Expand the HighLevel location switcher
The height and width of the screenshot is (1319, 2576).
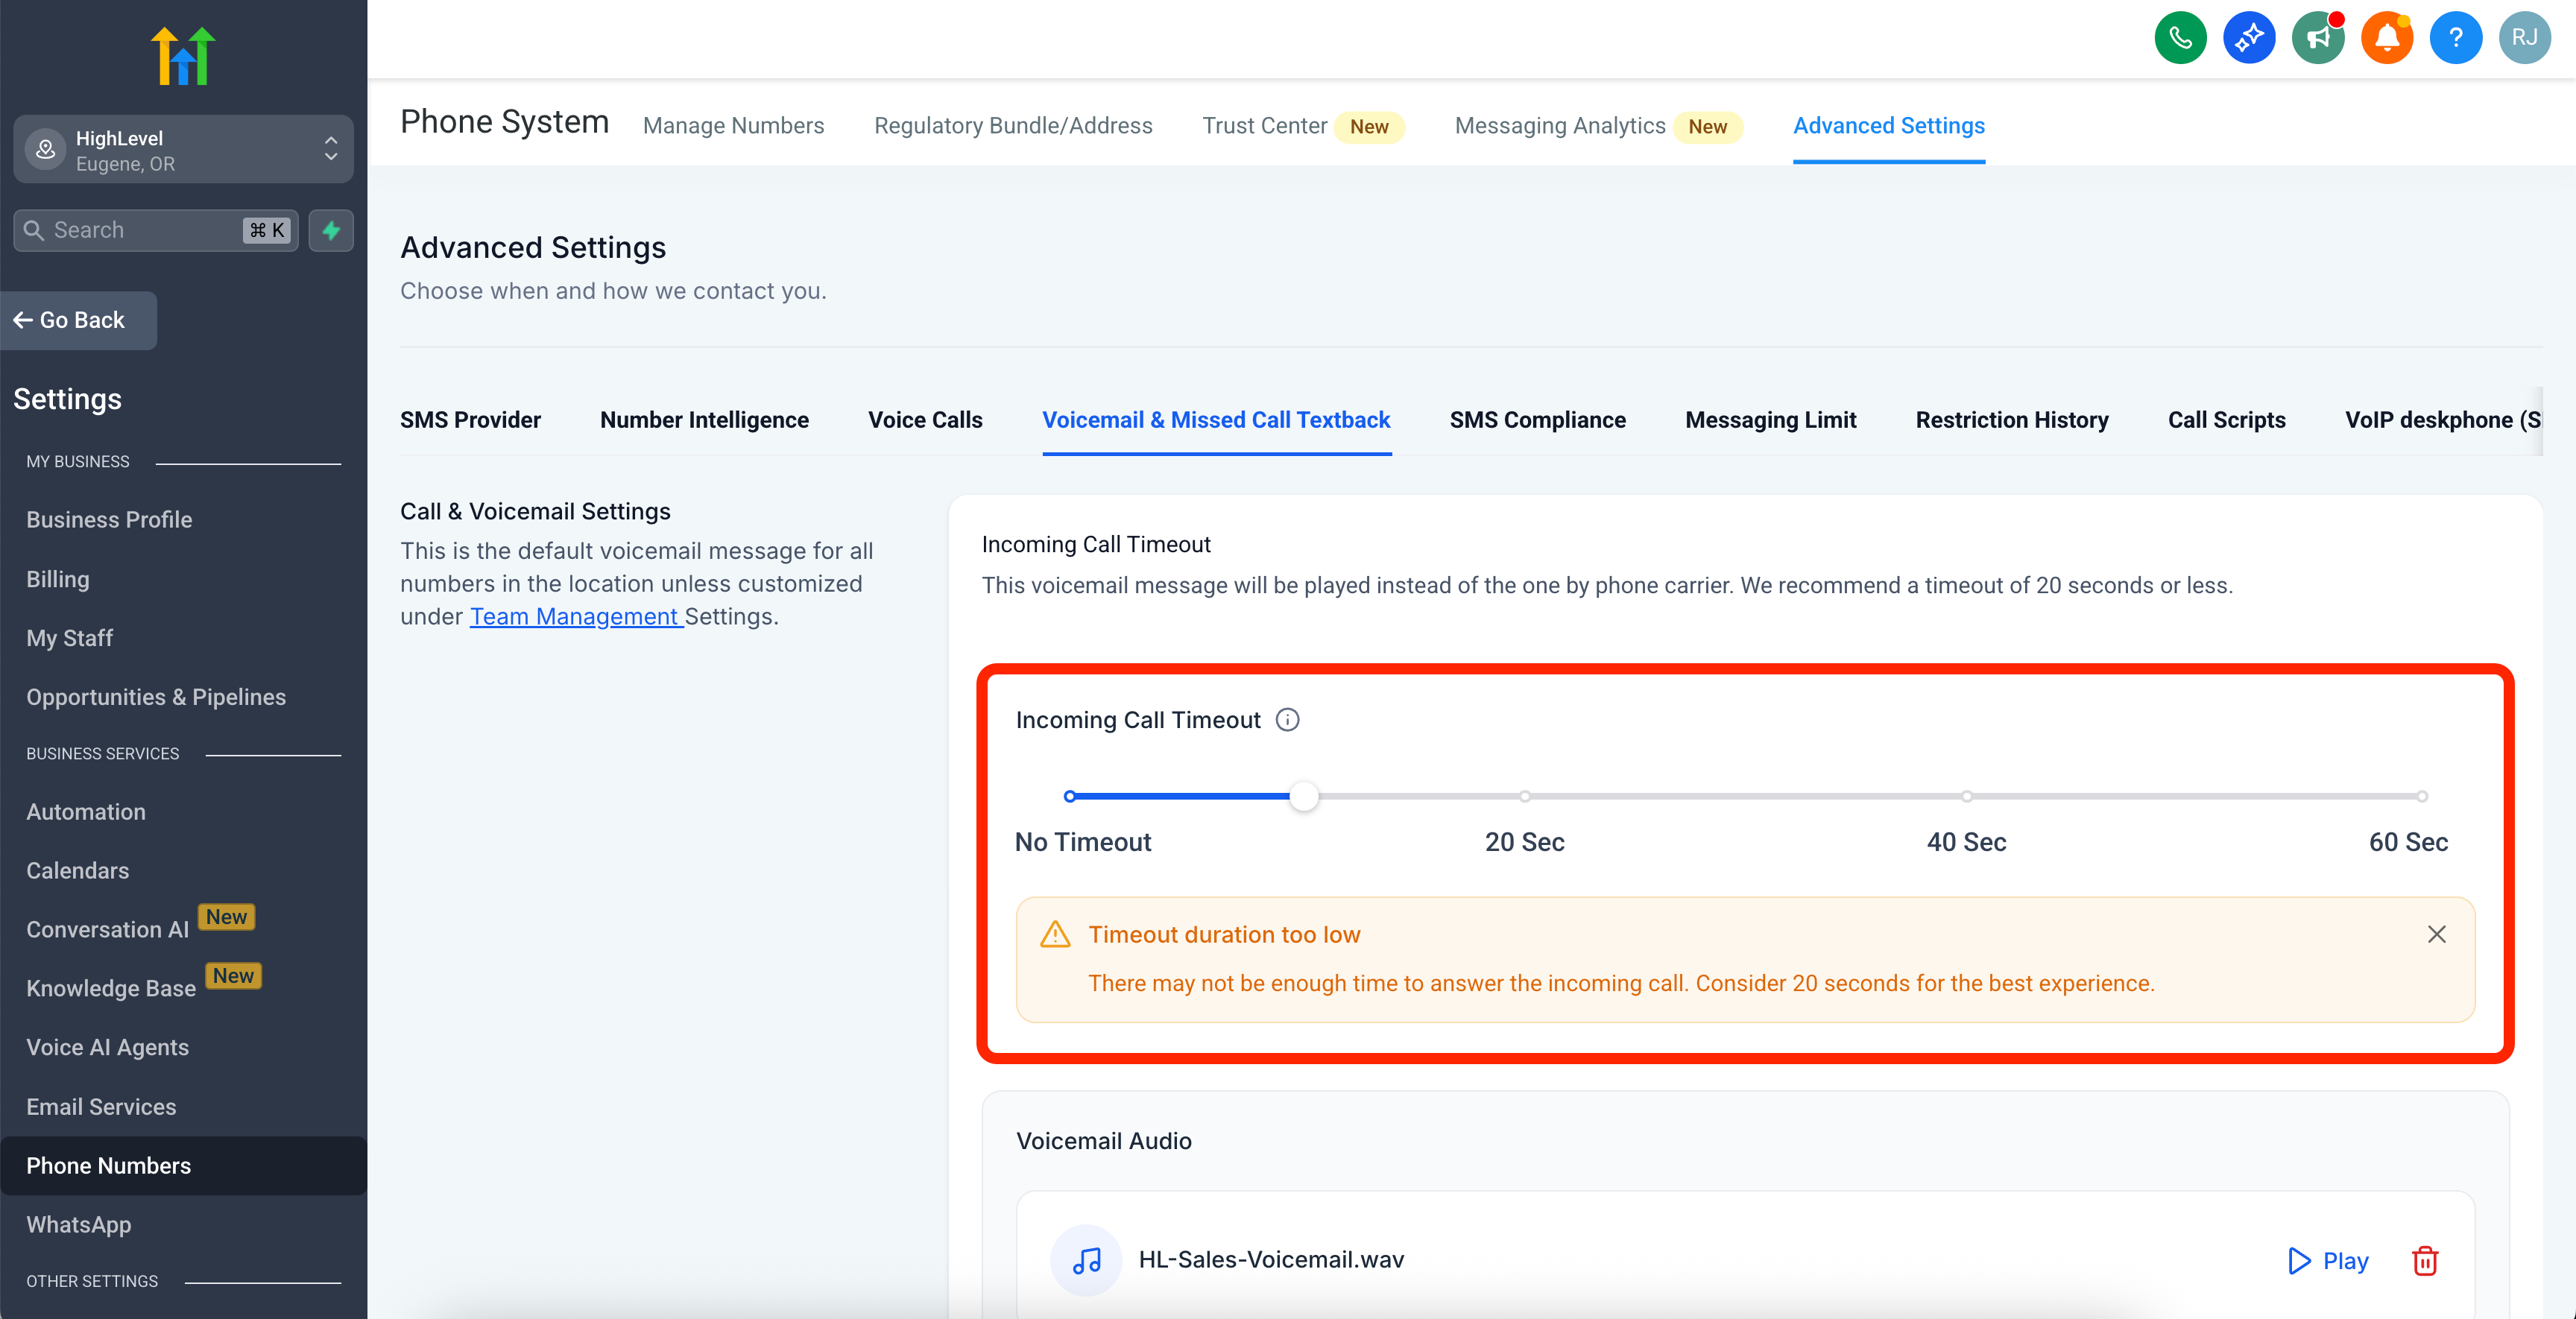(184, 150)
